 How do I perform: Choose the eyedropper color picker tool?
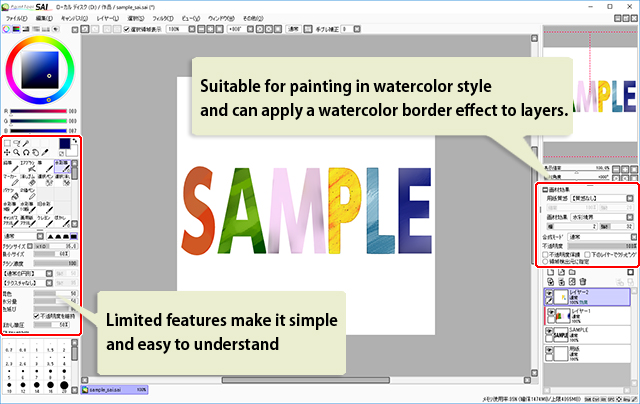pyautogui.click(x=45, y=152)
